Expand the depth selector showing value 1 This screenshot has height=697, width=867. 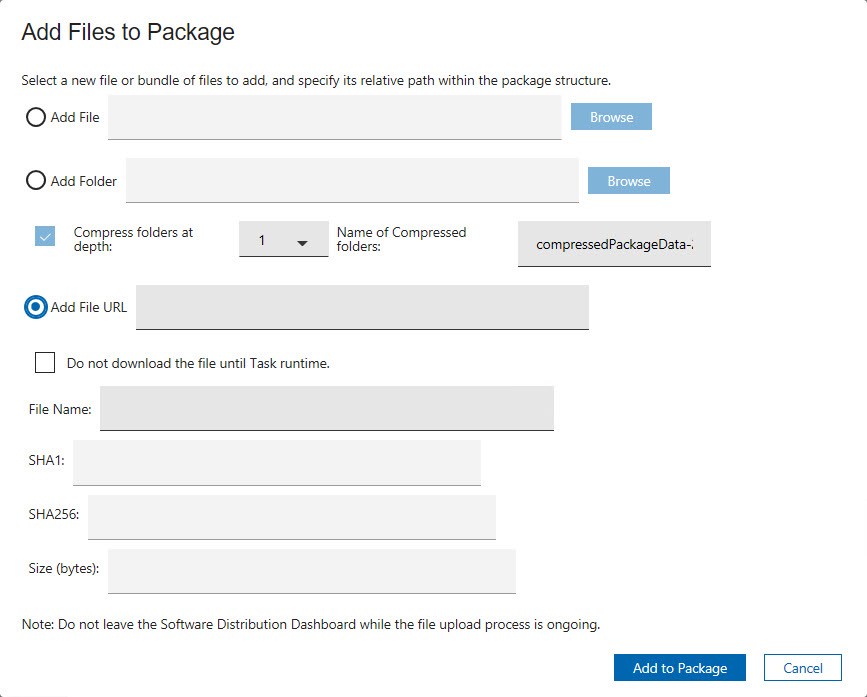[x=283, y=239]
